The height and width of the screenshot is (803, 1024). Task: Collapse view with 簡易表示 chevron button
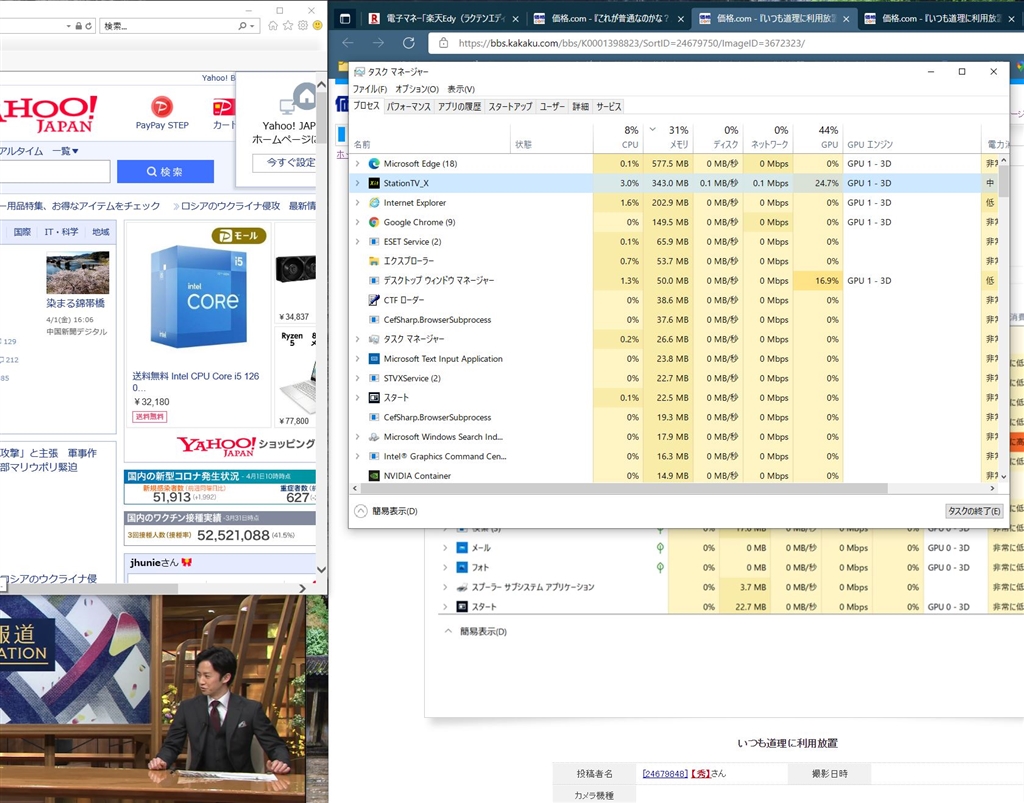point(360,511)
